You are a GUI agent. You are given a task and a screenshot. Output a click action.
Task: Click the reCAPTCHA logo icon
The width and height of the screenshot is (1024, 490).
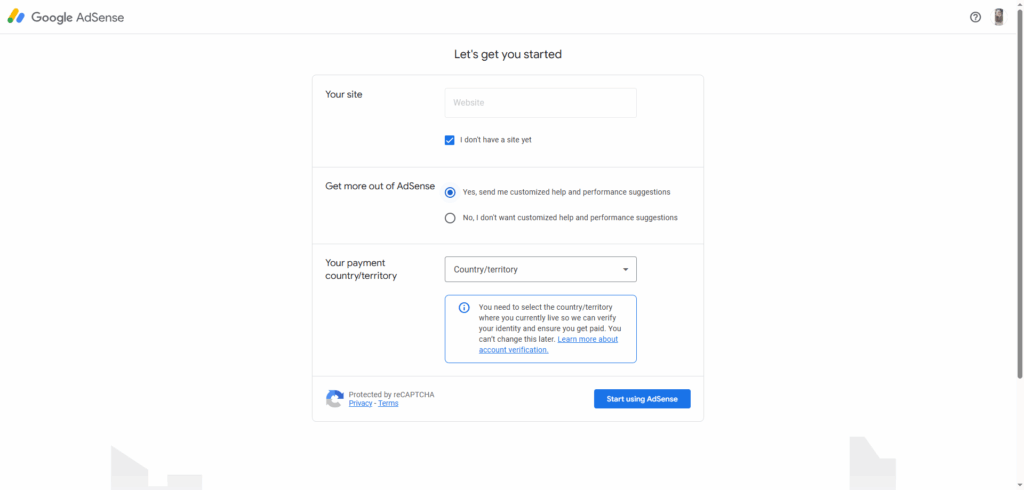coord(334,399)
